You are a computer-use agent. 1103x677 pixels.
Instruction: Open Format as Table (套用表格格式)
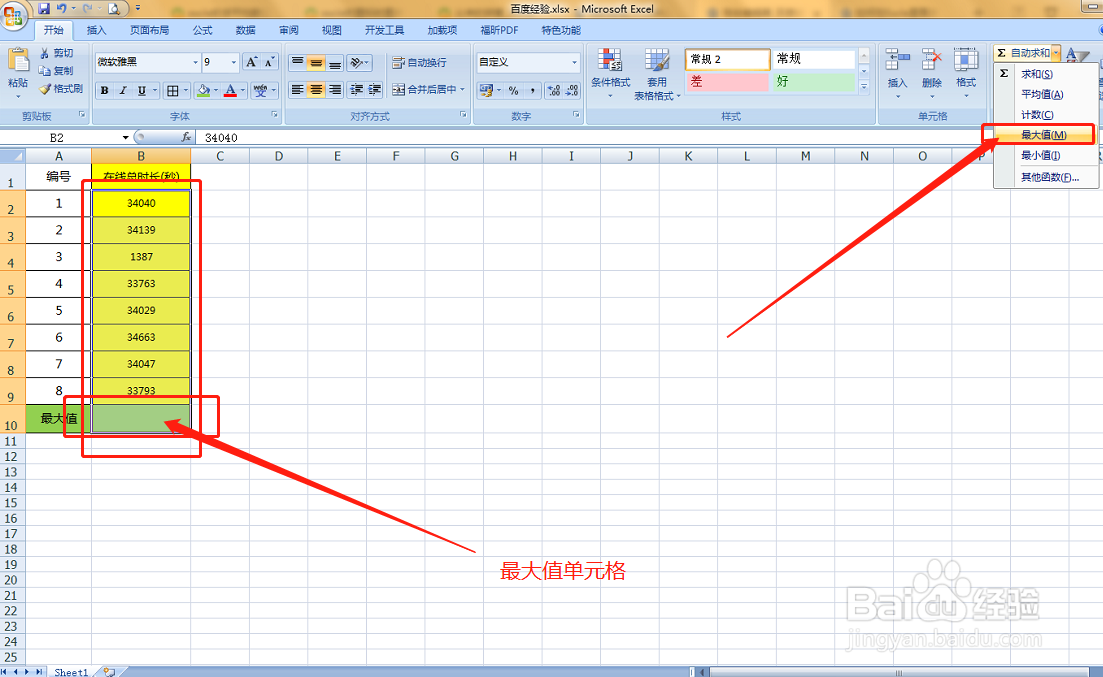pyautogui.click(x=656, y=75)
